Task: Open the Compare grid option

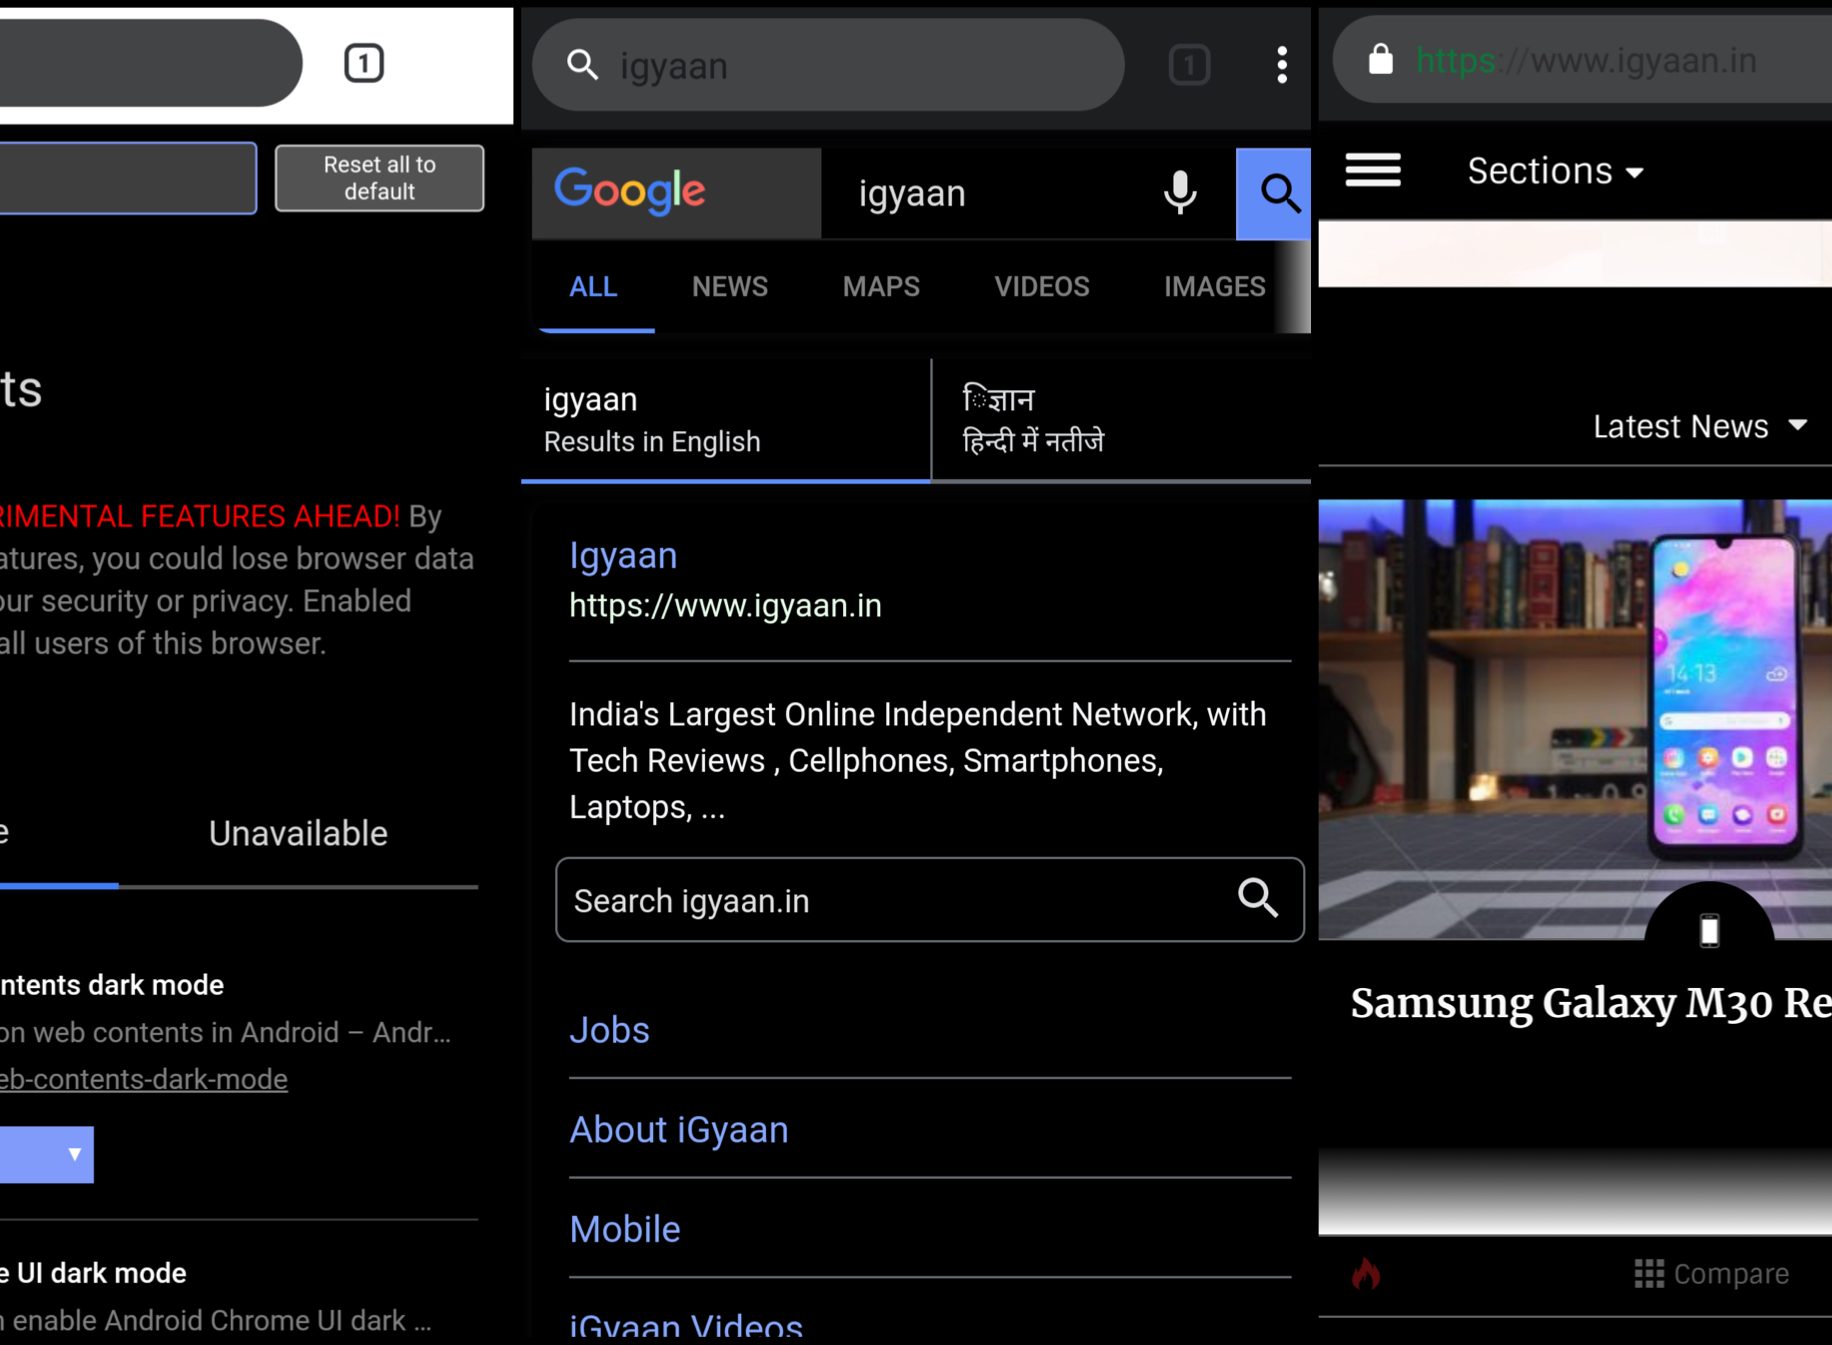Action: [x=1711, y=1274]
